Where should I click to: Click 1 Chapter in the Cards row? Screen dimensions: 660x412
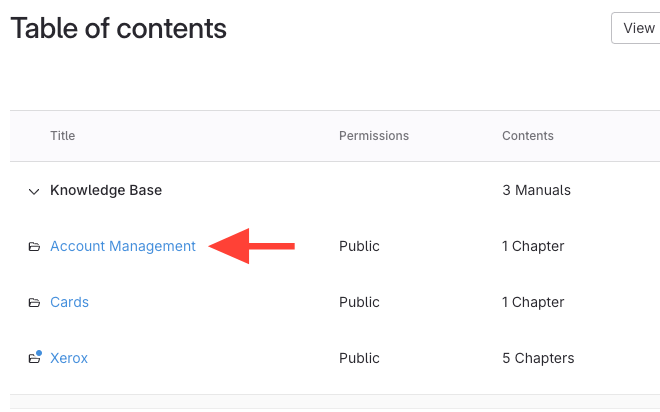[533, 302]
